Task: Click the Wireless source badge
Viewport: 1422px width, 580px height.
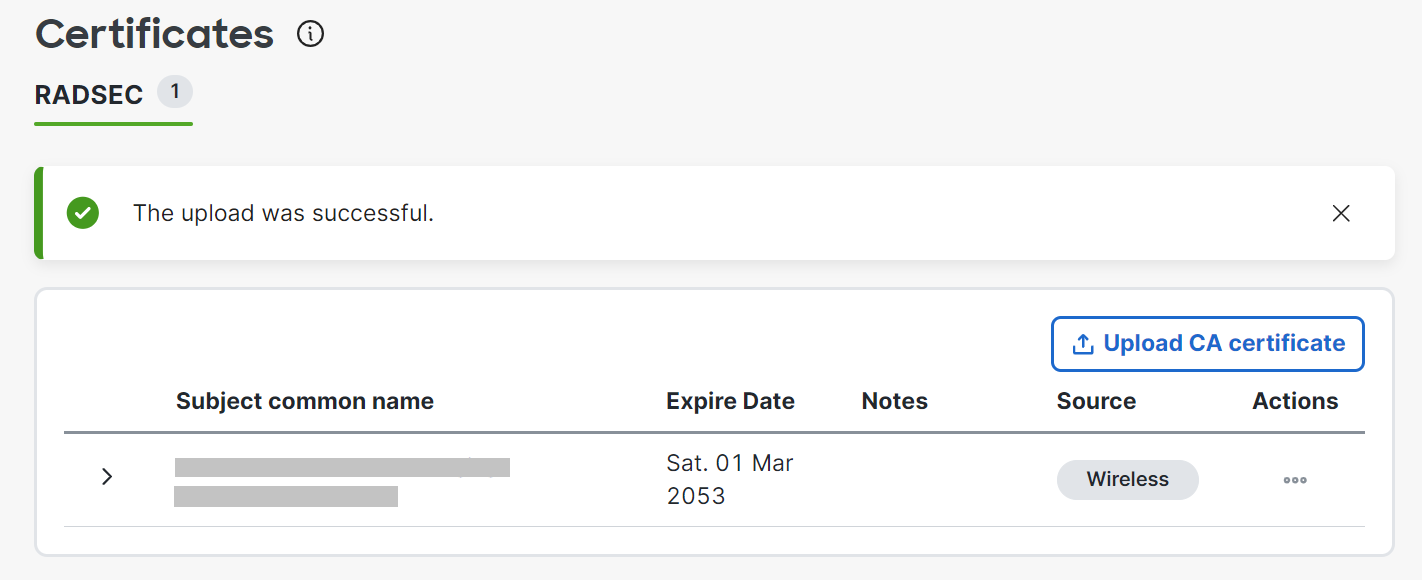Action: pos(1127,480)
